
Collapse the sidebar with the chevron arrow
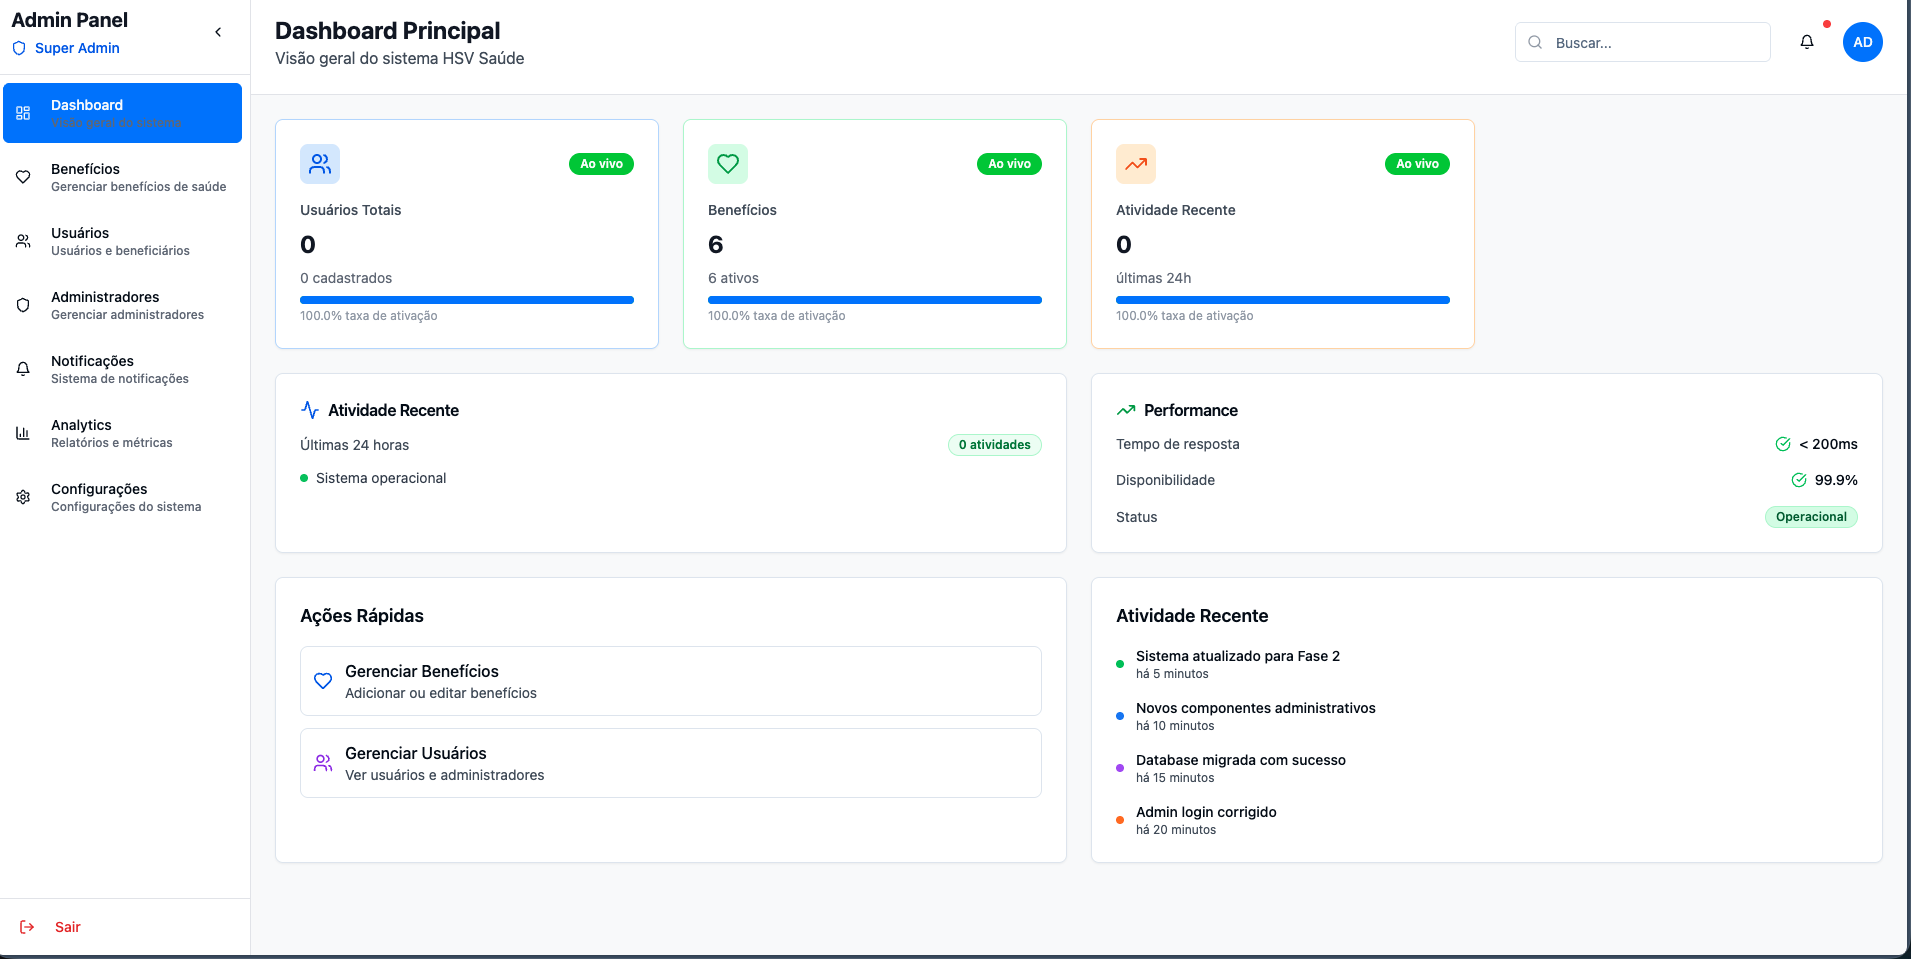point(218,32)
